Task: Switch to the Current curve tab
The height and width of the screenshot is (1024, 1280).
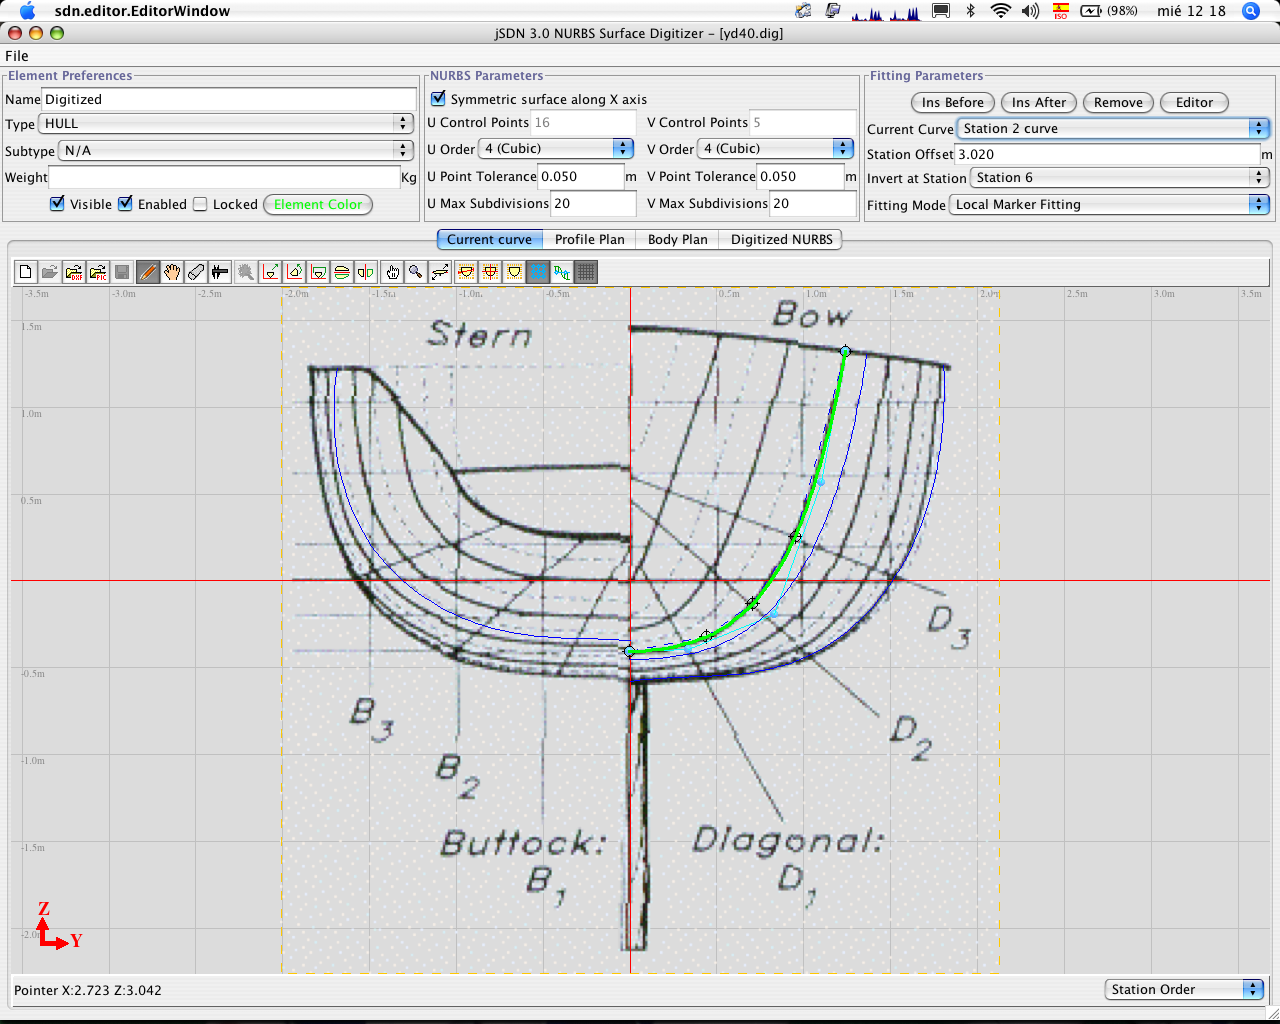Action: (x=490, y=239)
